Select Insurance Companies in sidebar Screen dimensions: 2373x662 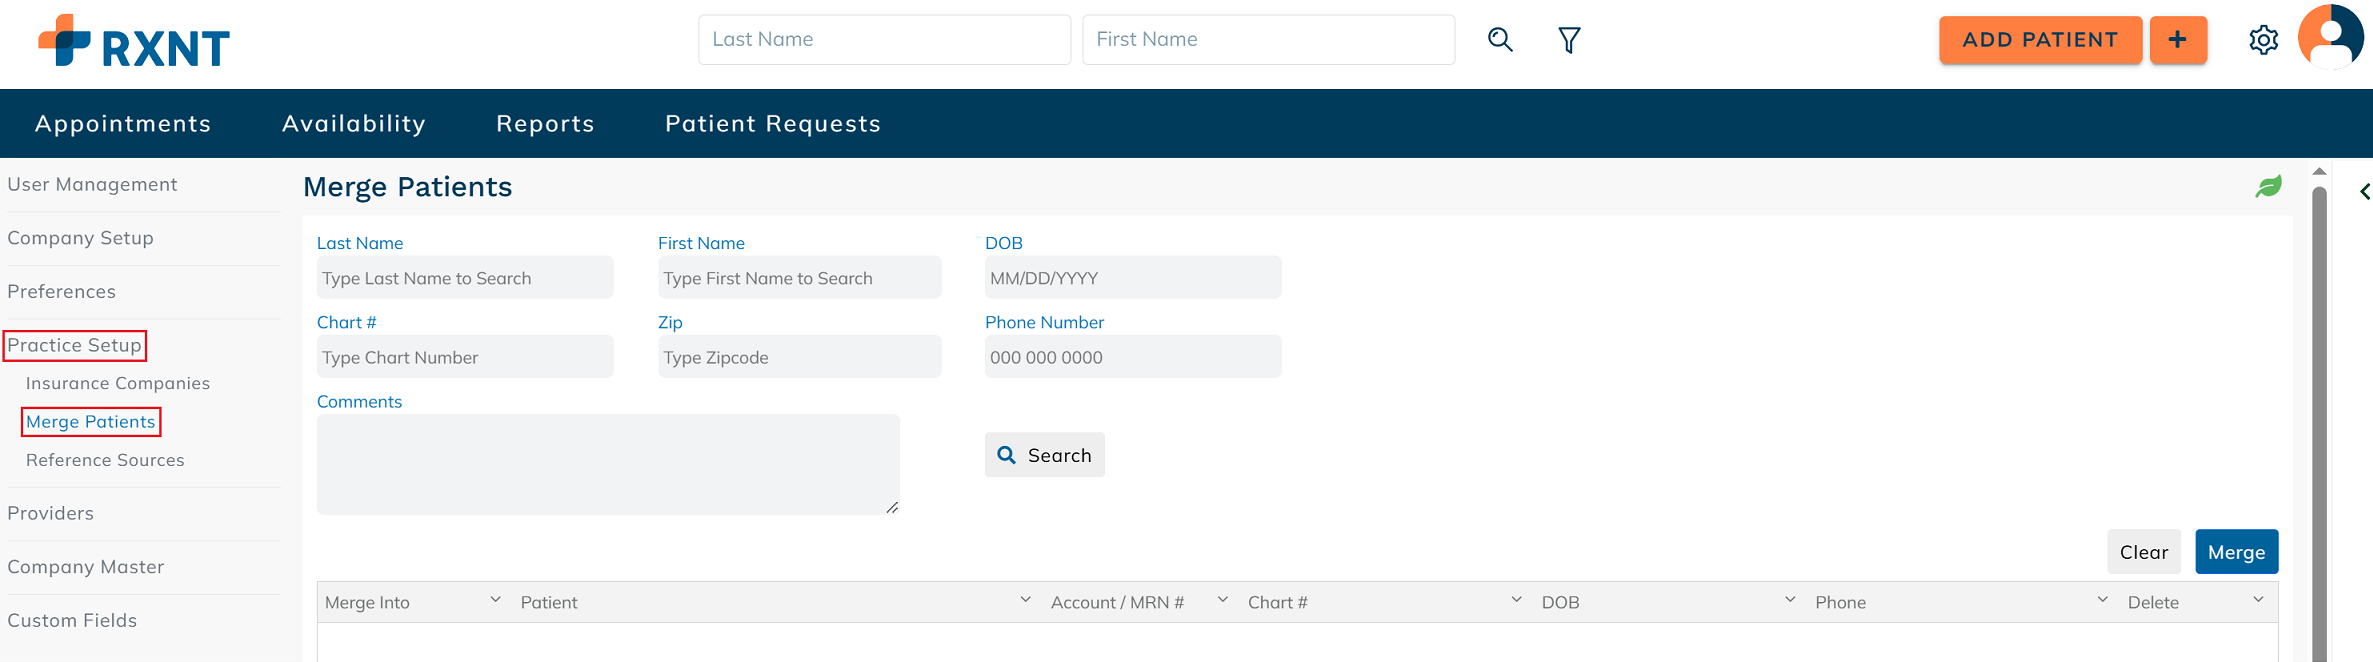point(118,384)
